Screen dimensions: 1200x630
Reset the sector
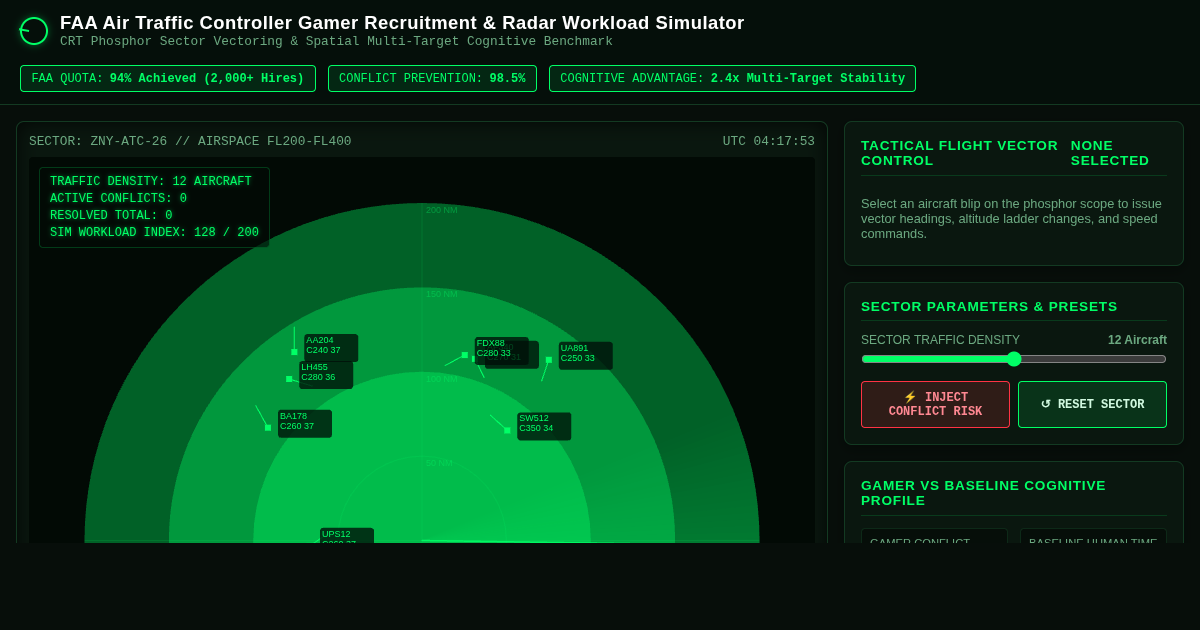pos(1092,405)
